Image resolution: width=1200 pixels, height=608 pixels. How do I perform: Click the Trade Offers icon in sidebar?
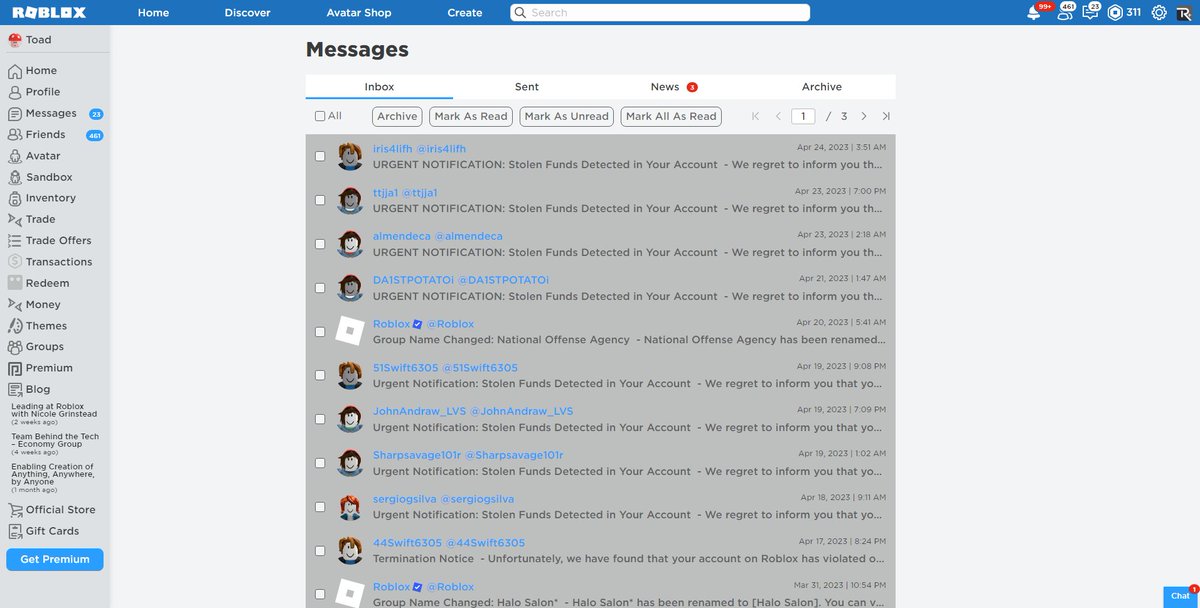(x=15, y=240)
